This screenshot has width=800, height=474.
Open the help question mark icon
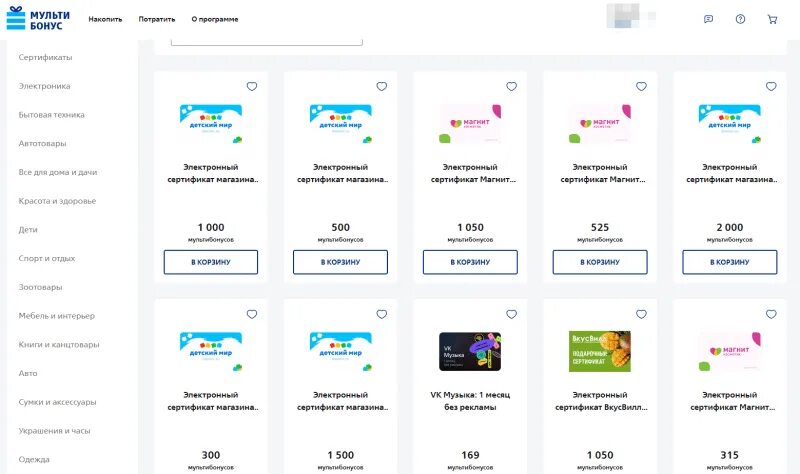point(740,19)
